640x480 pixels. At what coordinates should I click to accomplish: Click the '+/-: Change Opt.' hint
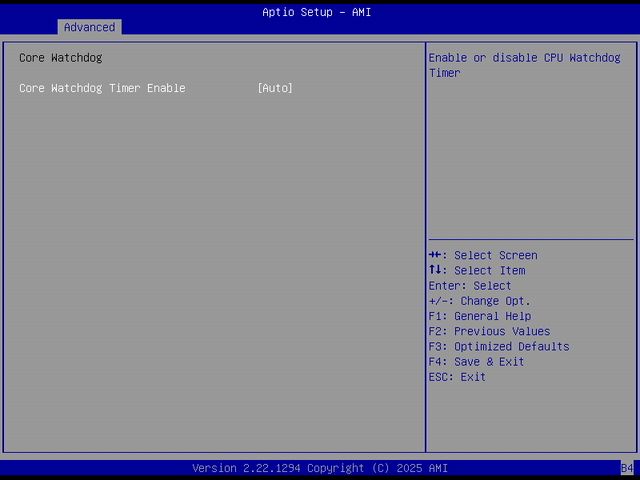pos(480,301)
